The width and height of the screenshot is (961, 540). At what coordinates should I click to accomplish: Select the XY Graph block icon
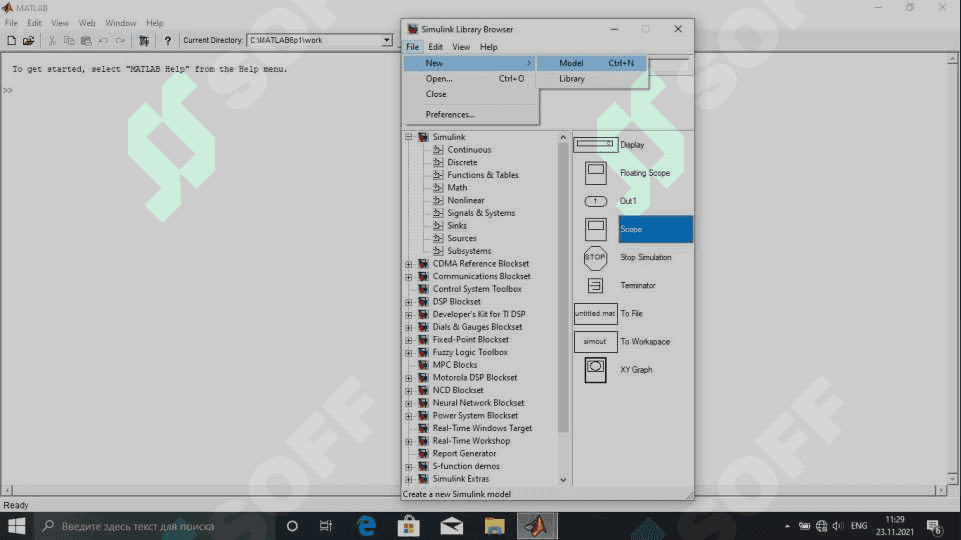[x=595, y=370]
